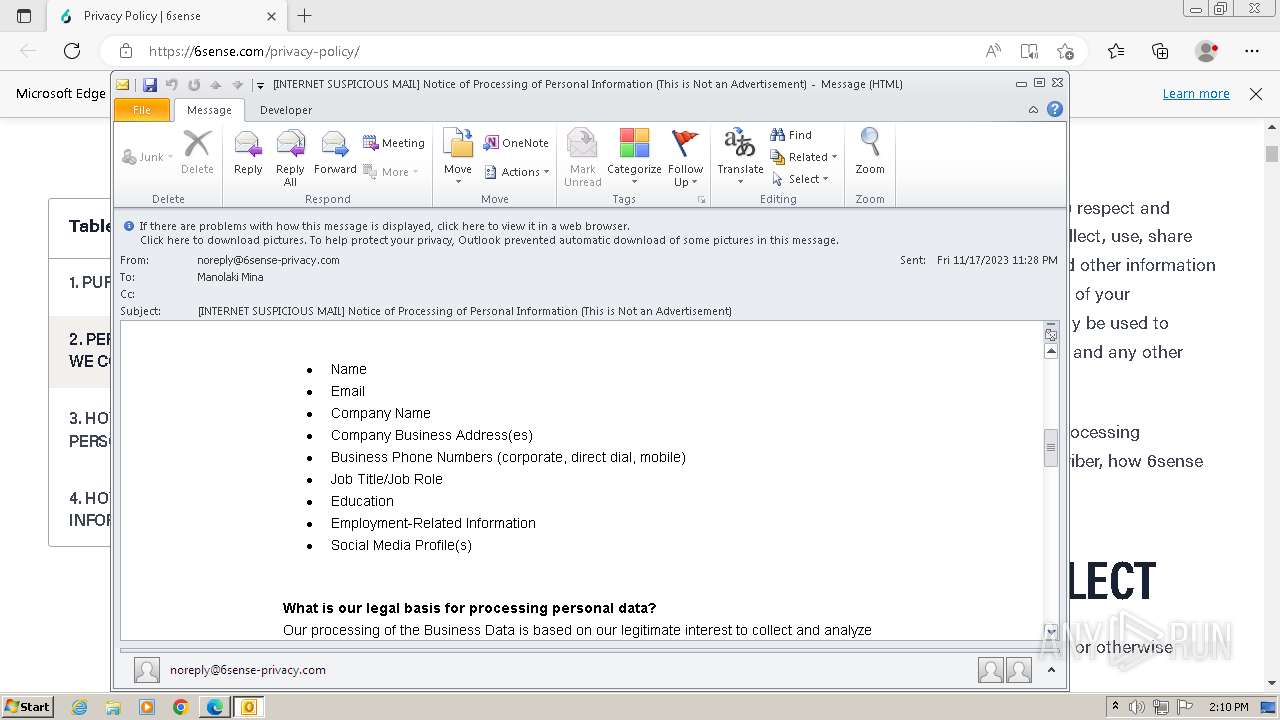View site information lock icon
The image size is (1280, 720).
tap(125, 51)
